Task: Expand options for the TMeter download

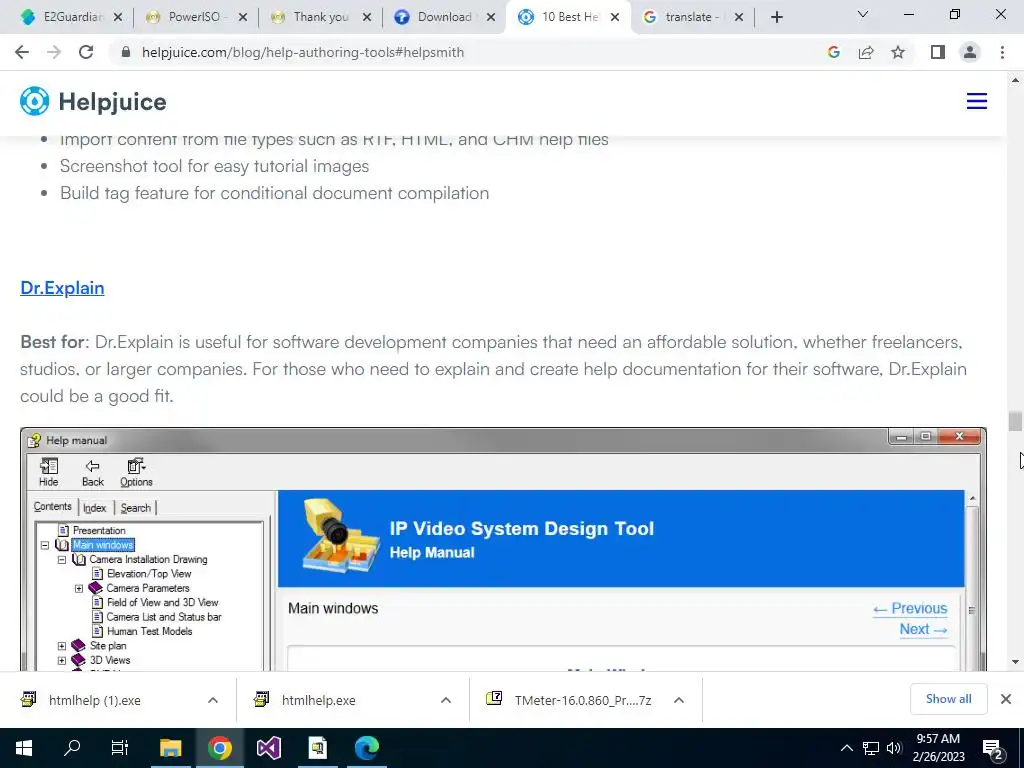Action: pyautogui.click(x=679, y=700)
